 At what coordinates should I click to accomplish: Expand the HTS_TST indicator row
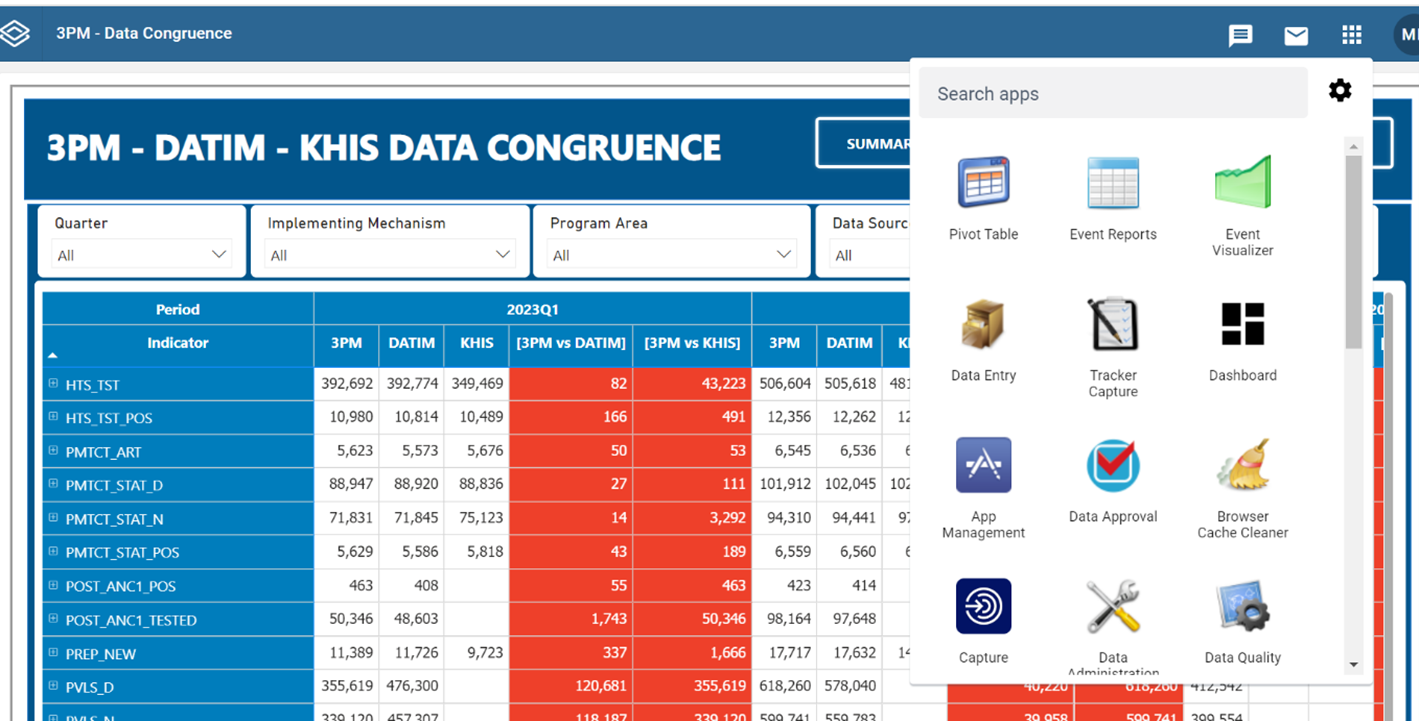click(53, 383)
